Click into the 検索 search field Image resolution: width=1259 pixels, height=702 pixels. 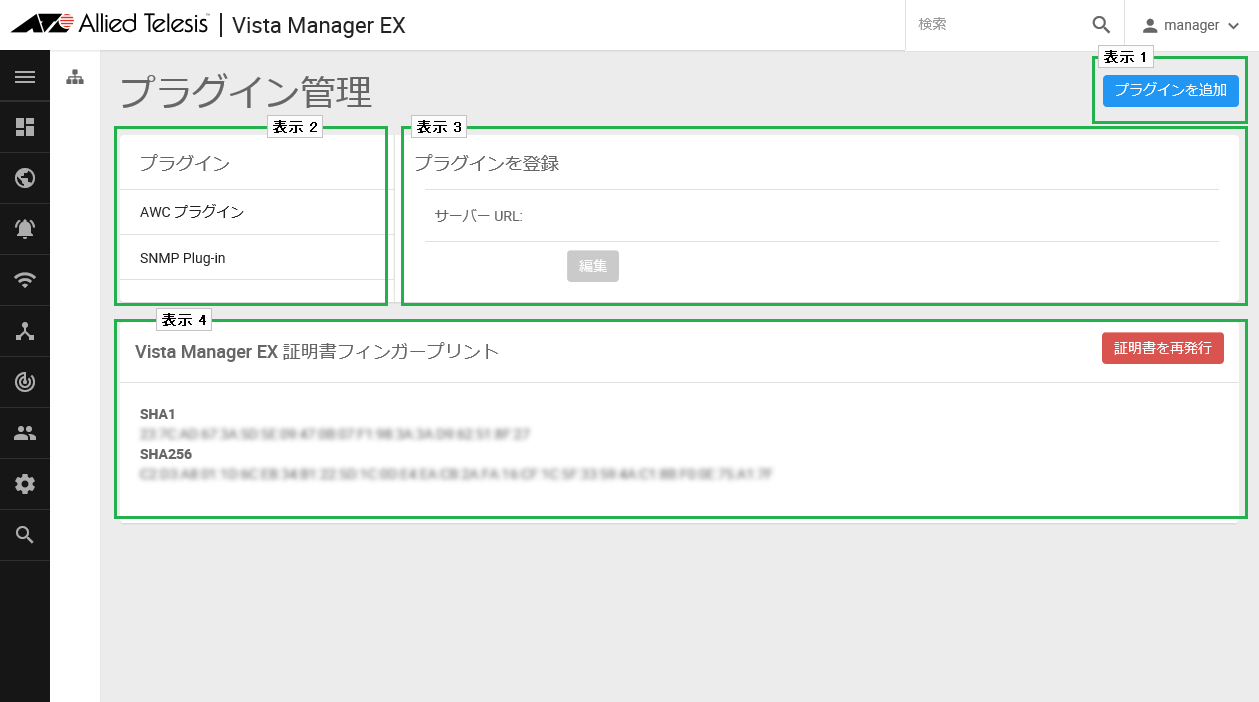pos(1000,25)
